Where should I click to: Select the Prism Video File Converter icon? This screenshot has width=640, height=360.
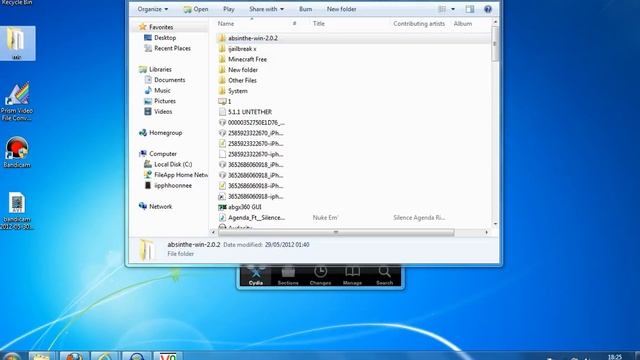point(17,102)
